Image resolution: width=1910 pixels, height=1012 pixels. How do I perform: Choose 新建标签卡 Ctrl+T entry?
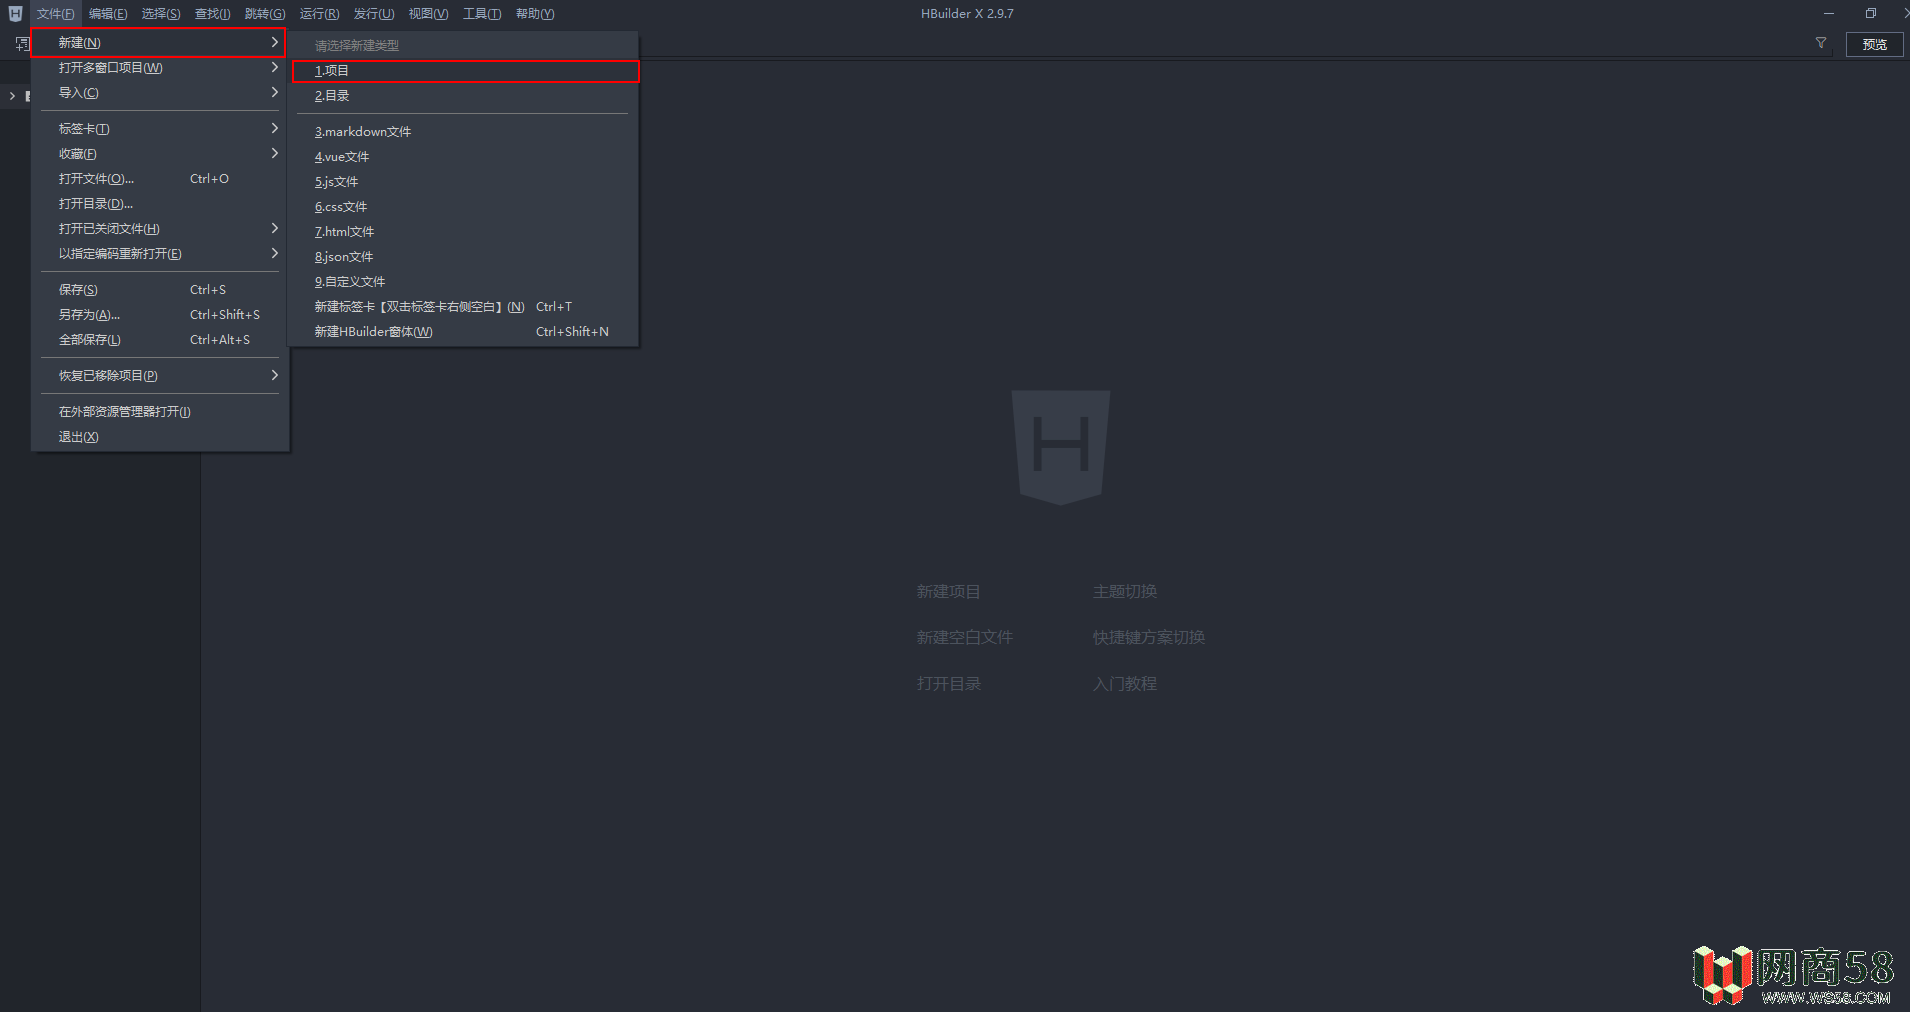[x=465, y=307]
